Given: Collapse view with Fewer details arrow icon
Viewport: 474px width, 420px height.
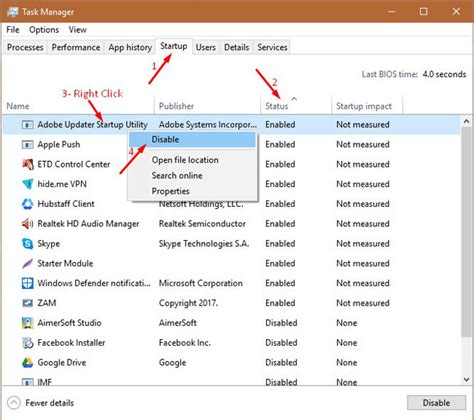Looking at the screenshot, I should (x=14, y=403).
